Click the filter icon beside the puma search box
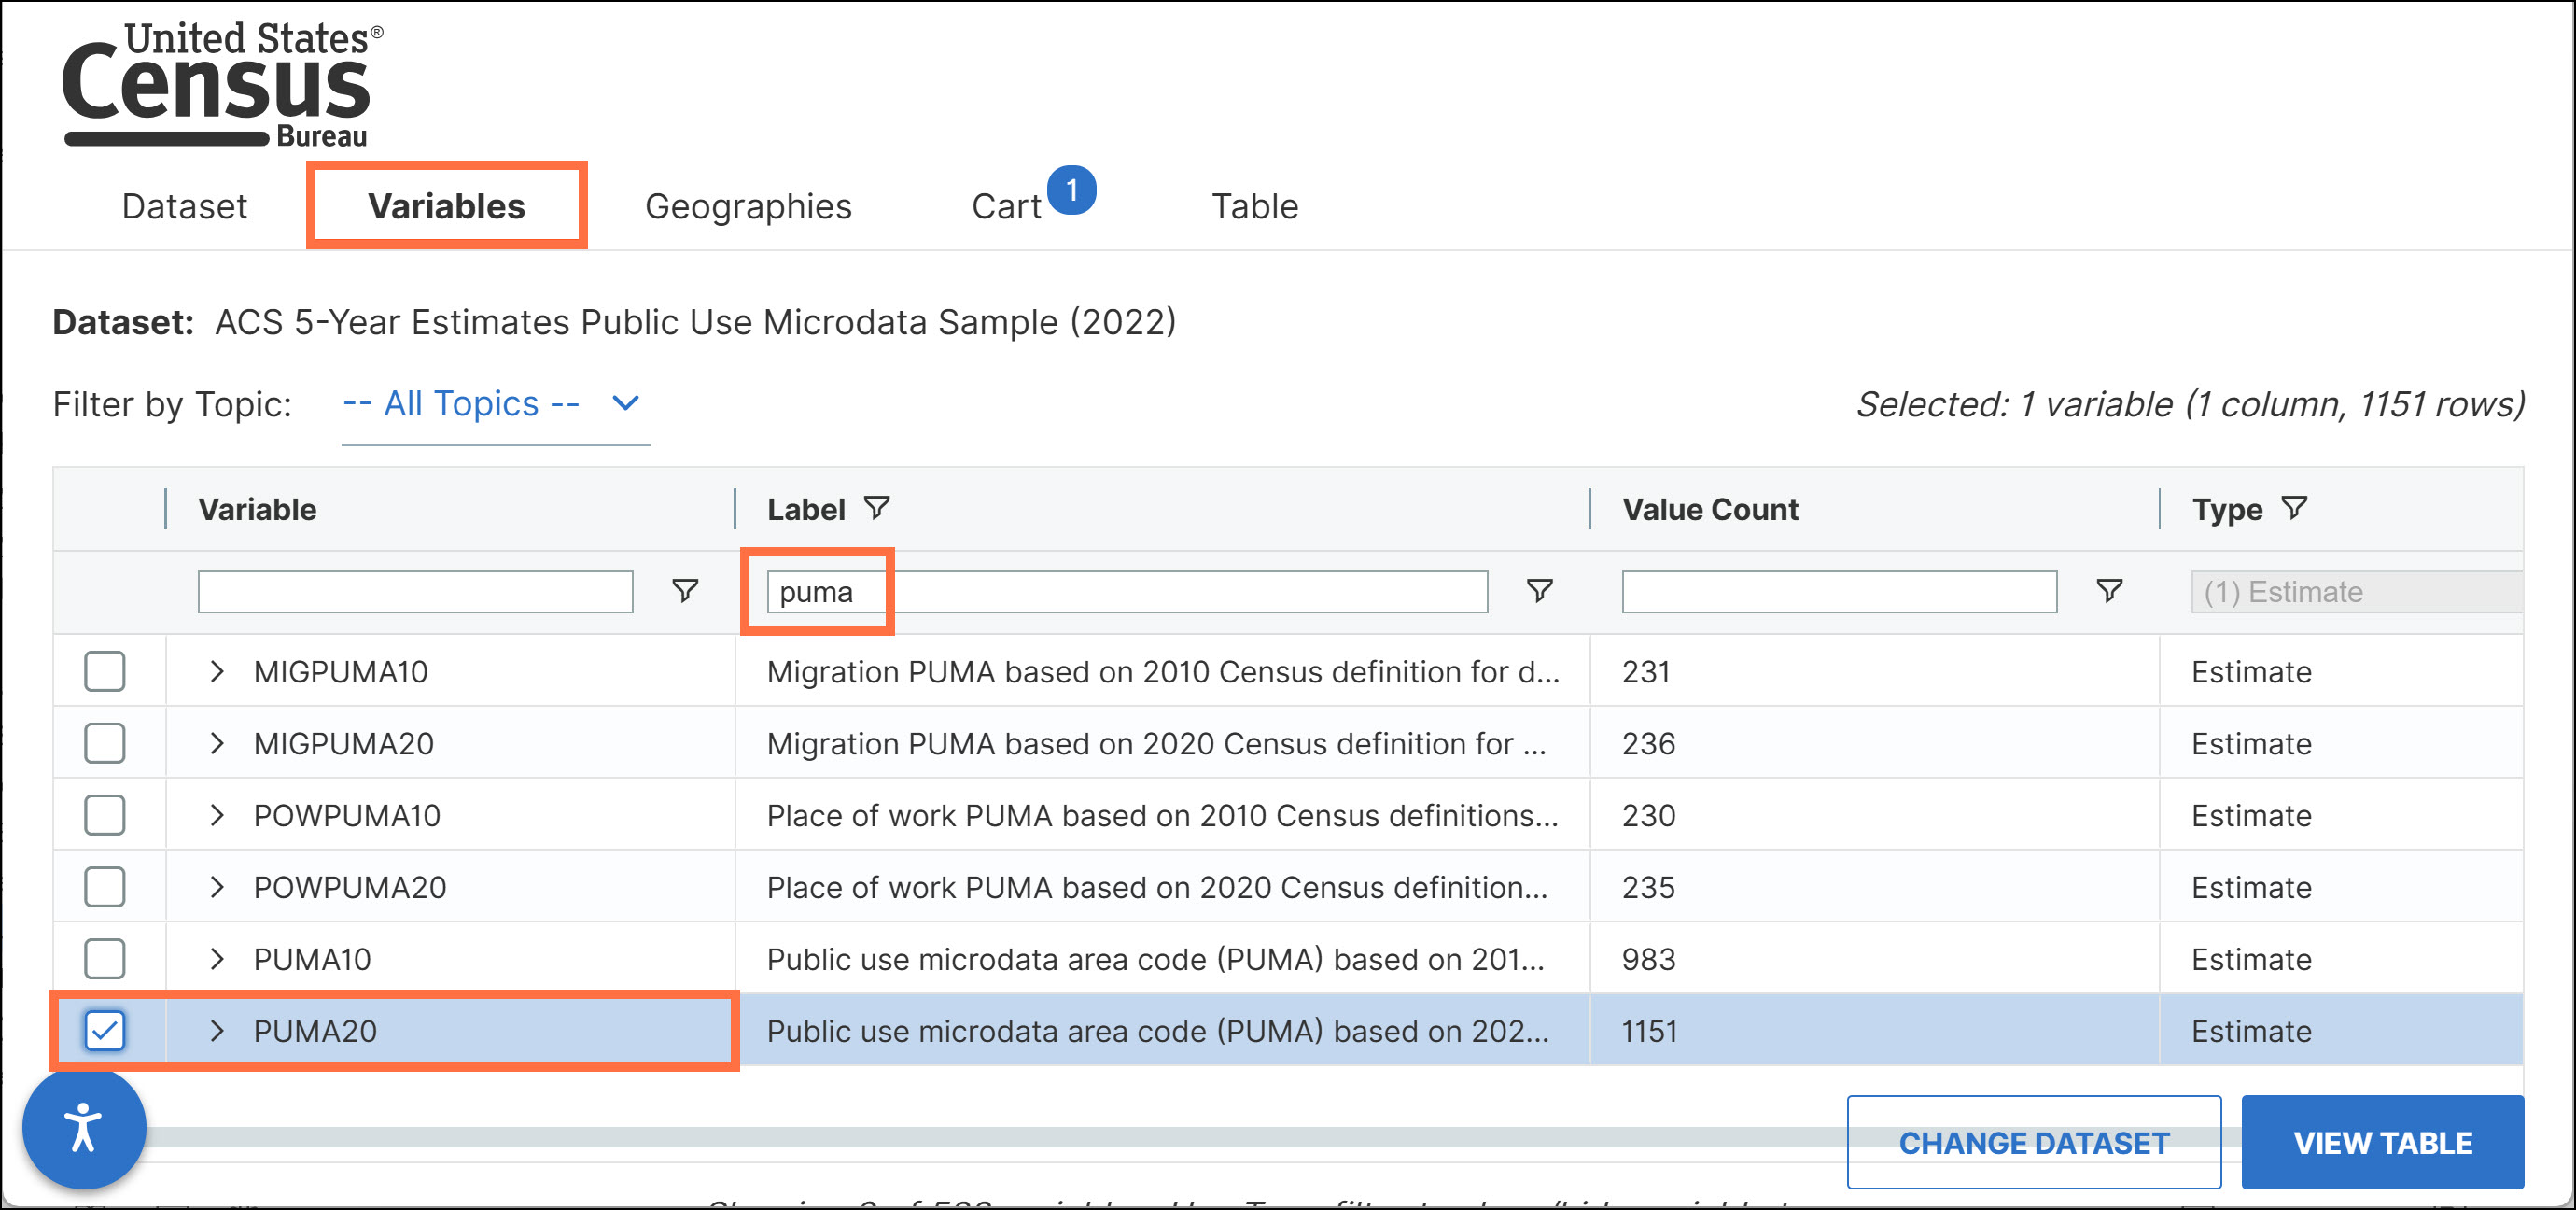 click(x=1538, y=591)
